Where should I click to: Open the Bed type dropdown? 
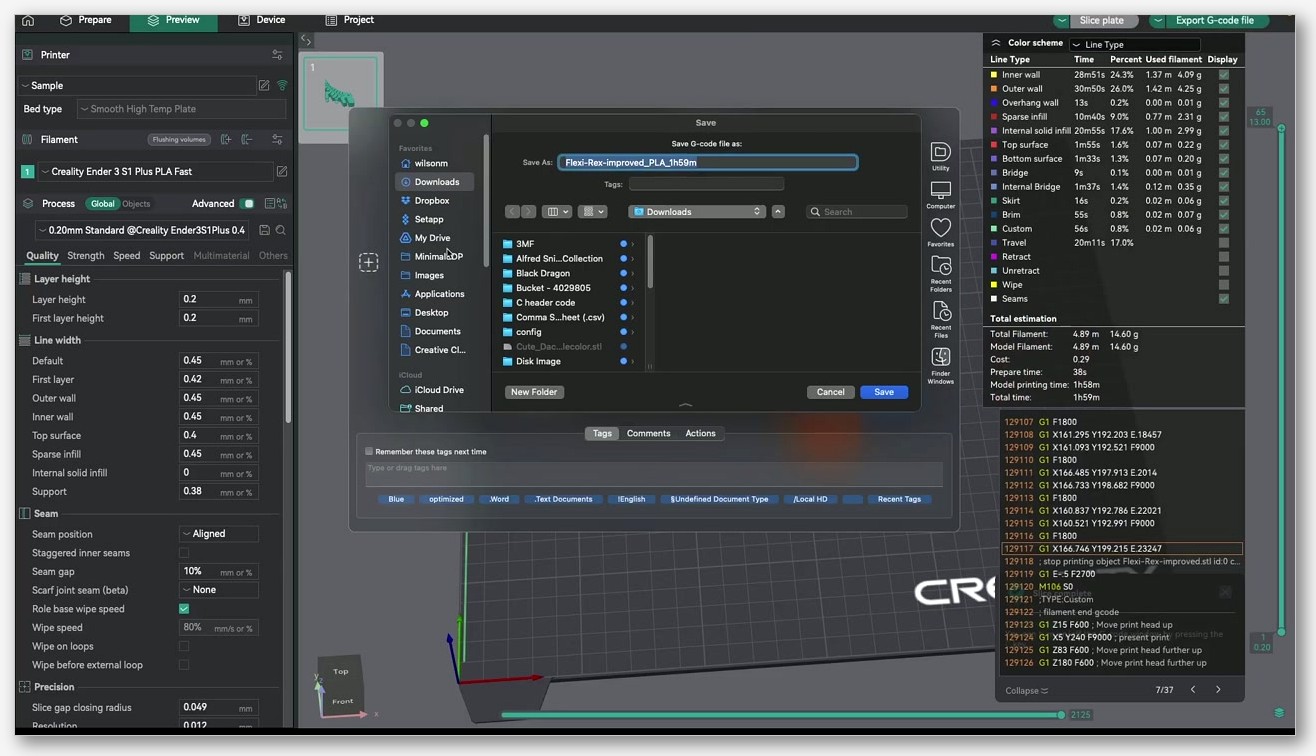tap(181, 109)
